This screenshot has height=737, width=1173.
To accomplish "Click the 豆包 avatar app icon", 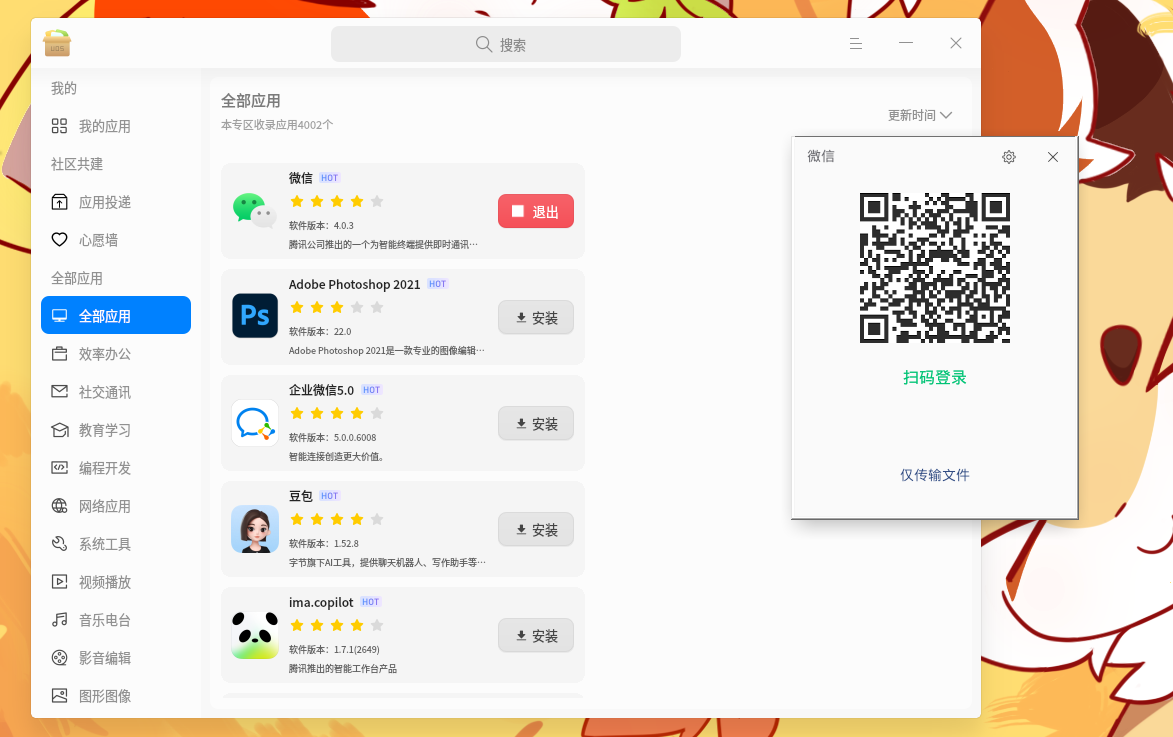I will (255, 529).
